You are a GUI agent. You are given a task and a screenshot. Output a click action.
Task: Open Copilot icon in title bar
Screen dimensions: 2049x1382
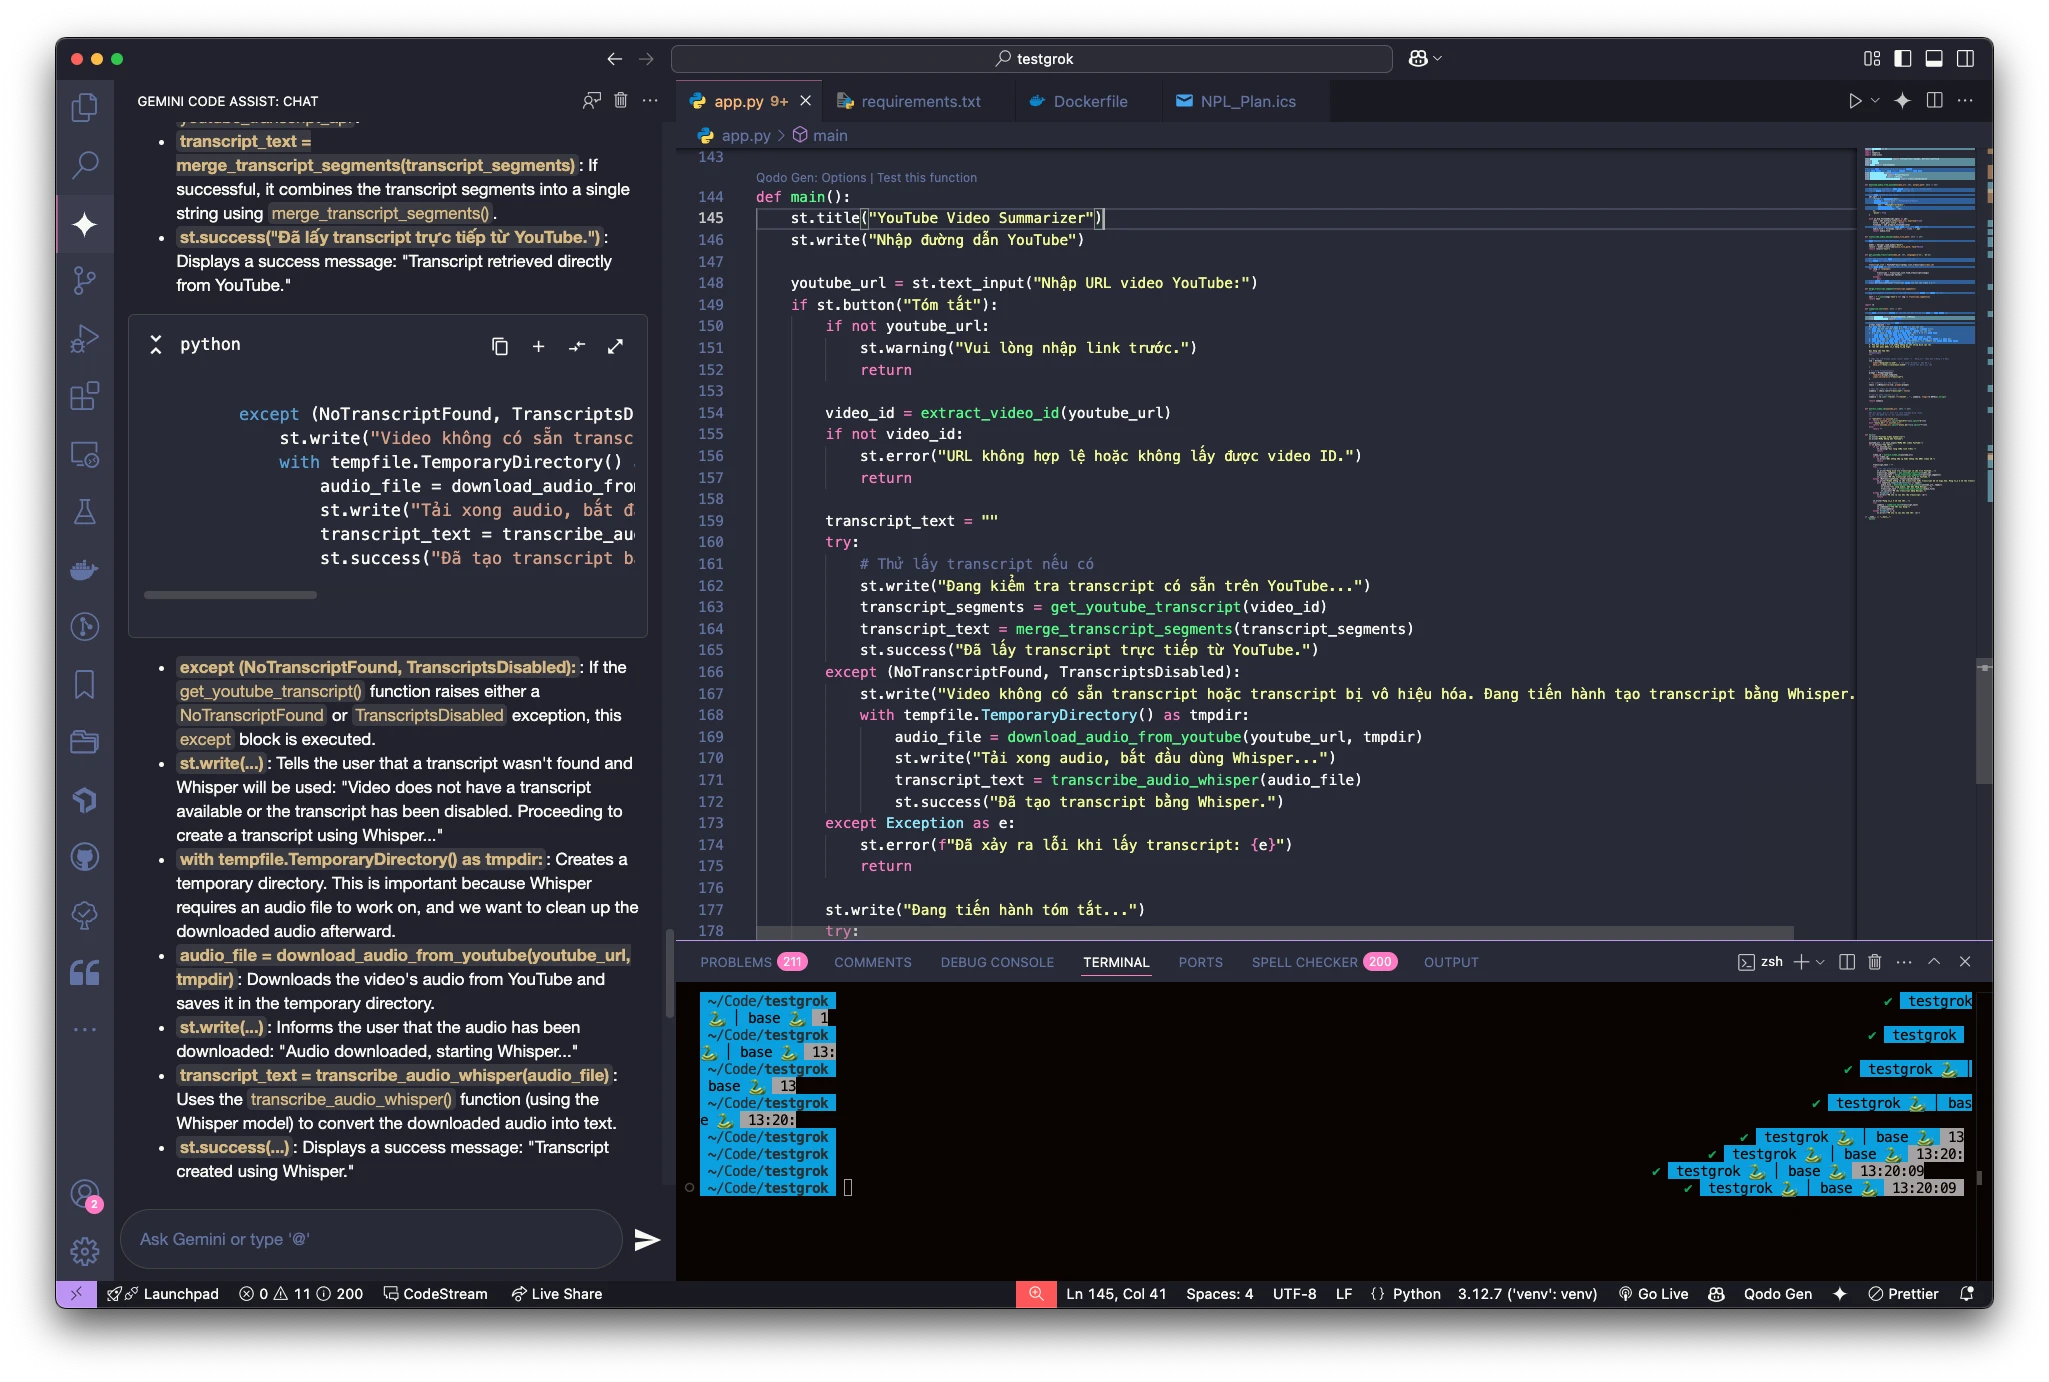(x=1417, y=59)
